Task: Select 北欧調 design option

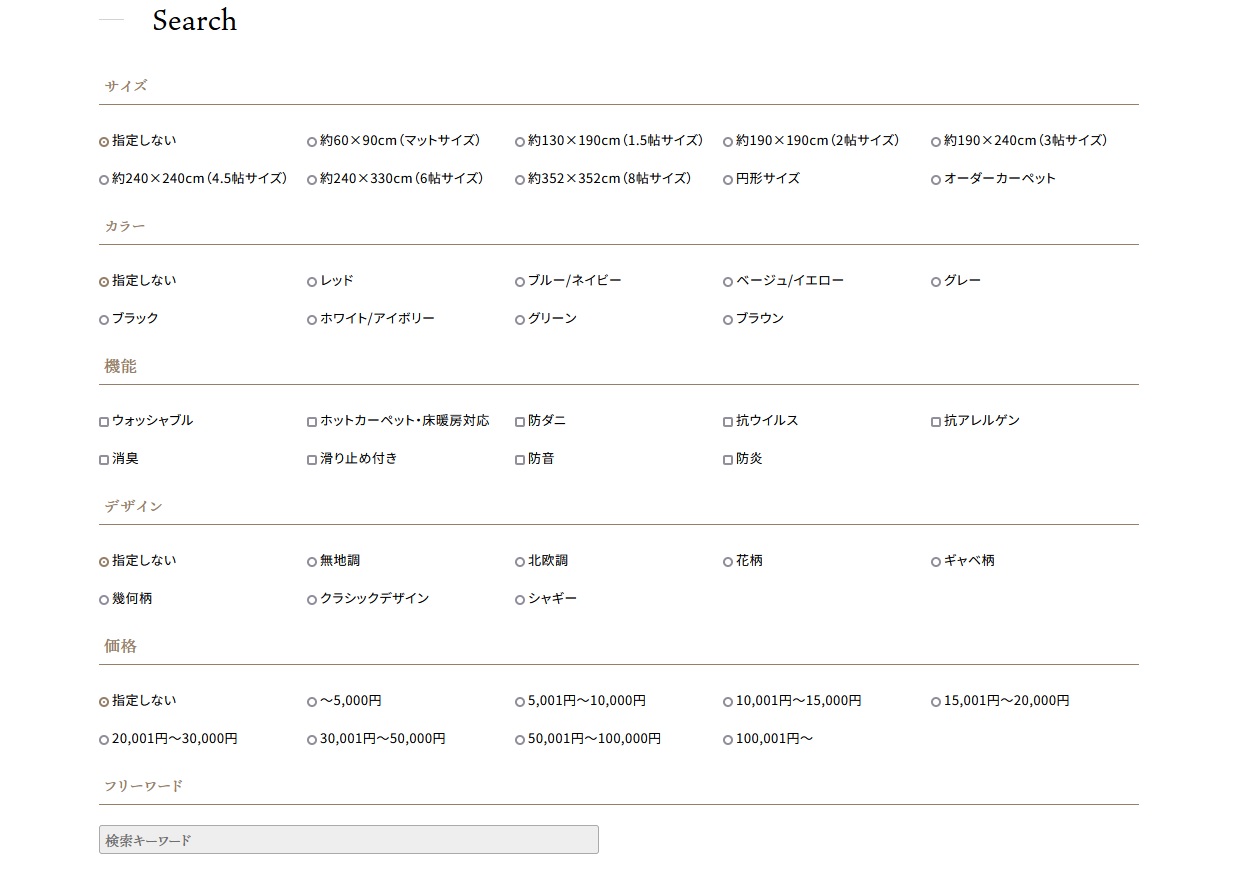Action: click(x=520, y=562)
